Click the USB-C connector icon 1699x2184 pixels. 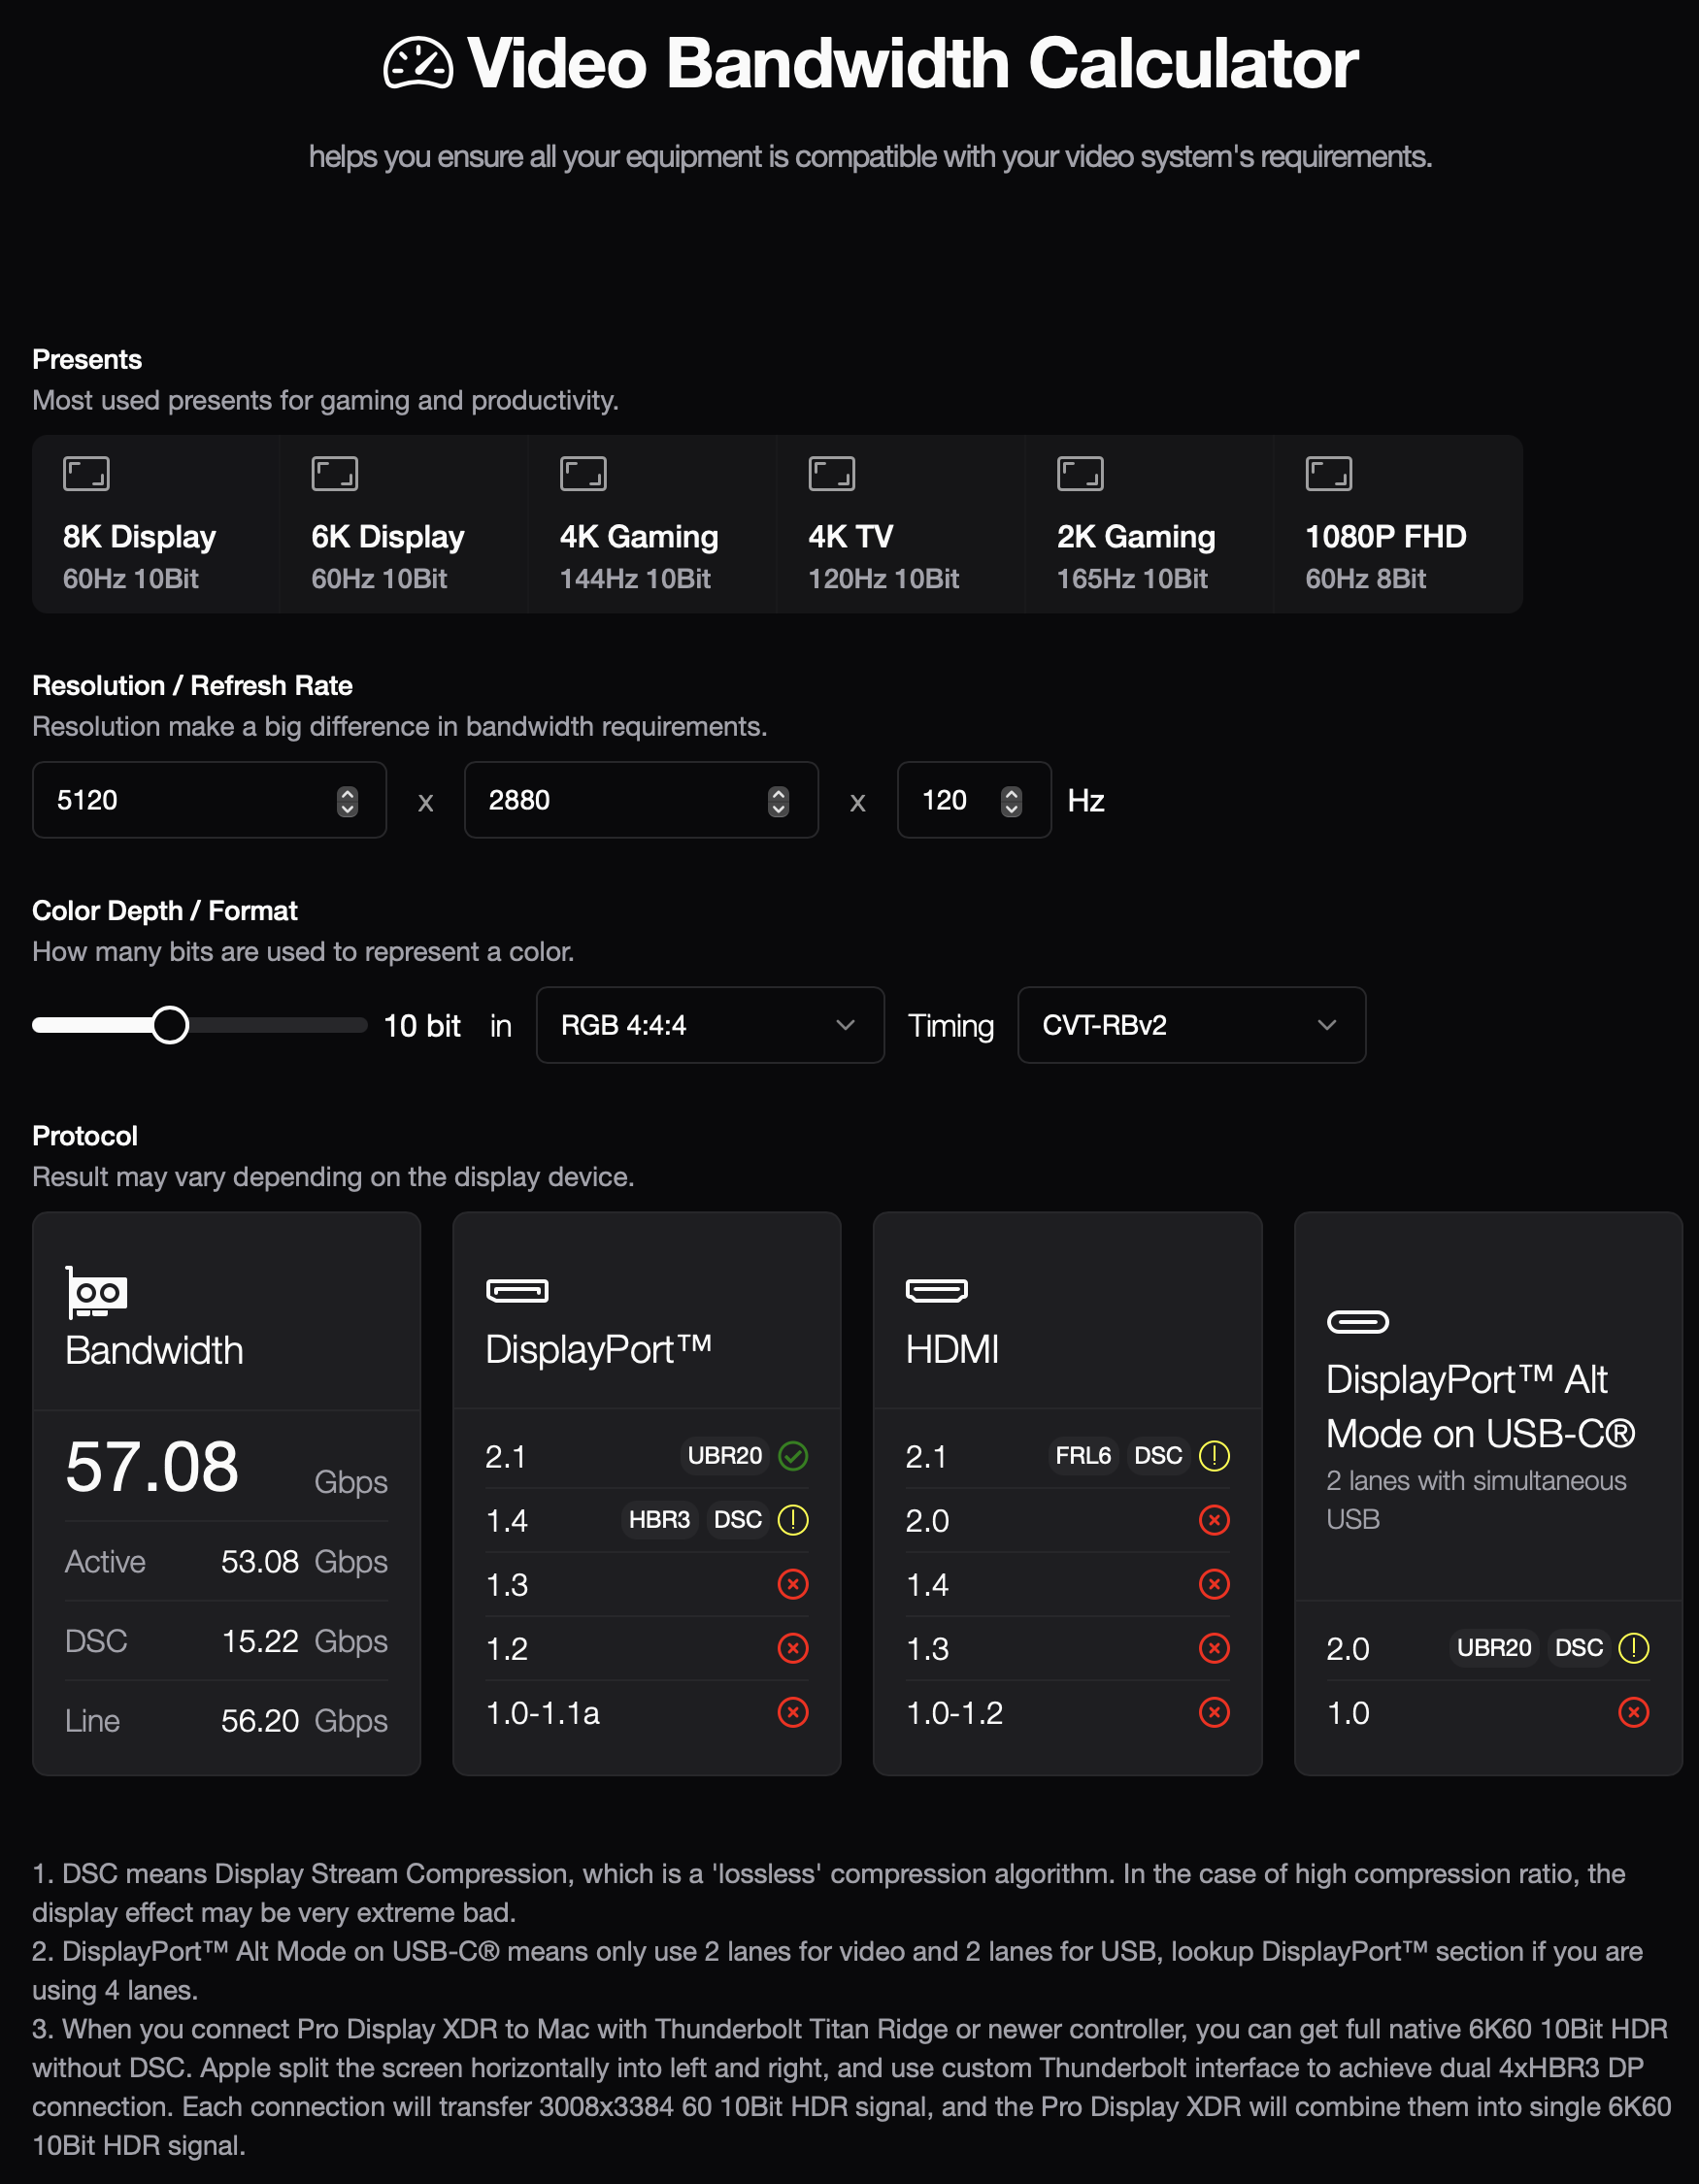(x=1358, y=1322)
